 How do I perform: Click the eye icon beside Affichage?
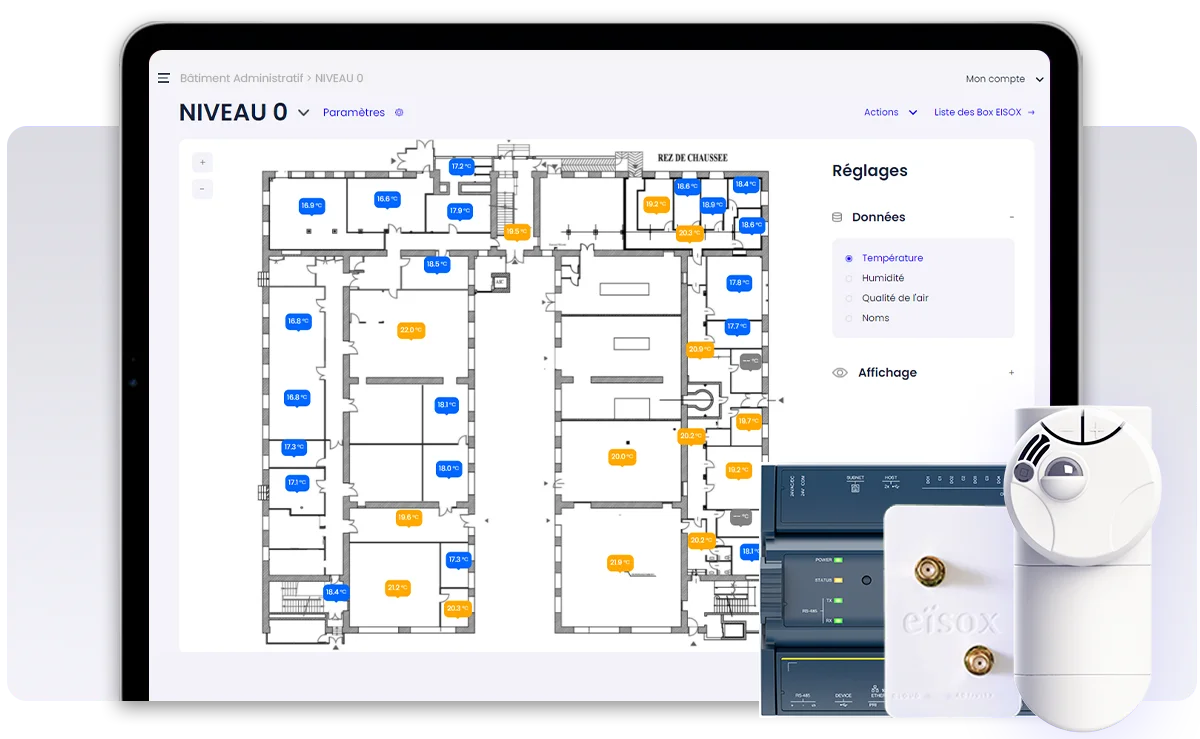click(840, 373)
